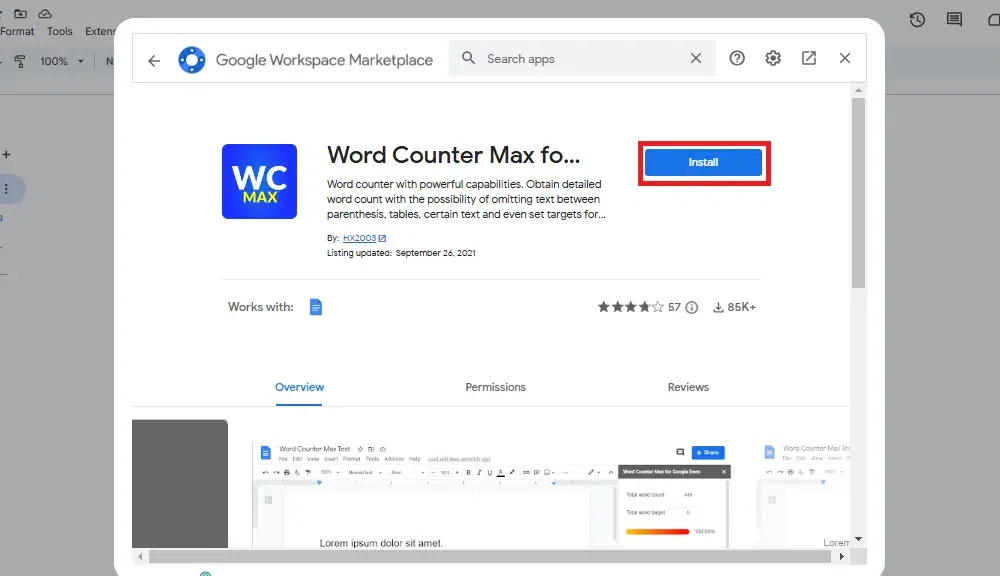Image resolution: width=1000 pixels, height=576 pixels.
Task: Click the vertical scrollbar up arrow
Action: (858, 90)
